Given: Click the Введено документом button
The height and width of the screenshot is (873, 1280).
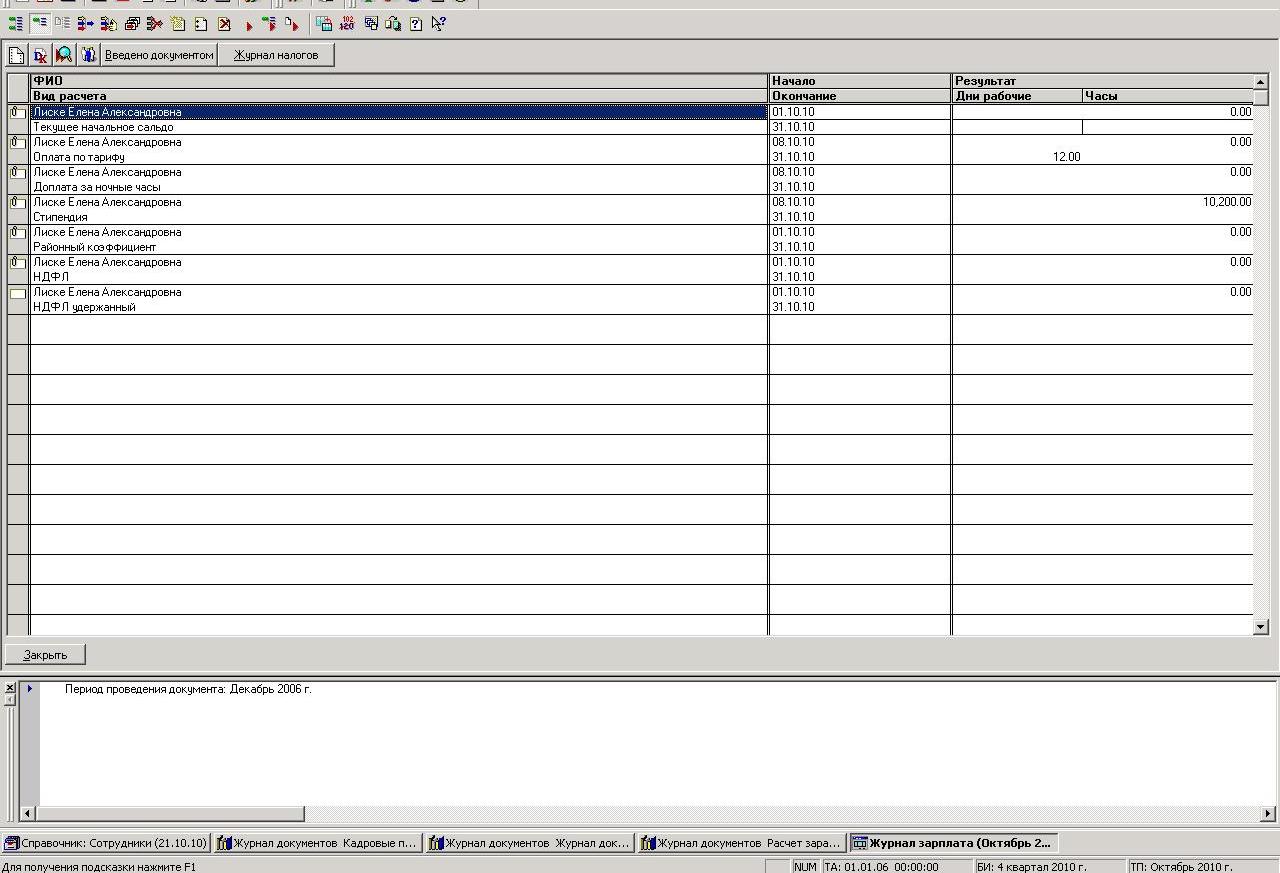Looking at the screenshot, I should (x=159, y=55).
